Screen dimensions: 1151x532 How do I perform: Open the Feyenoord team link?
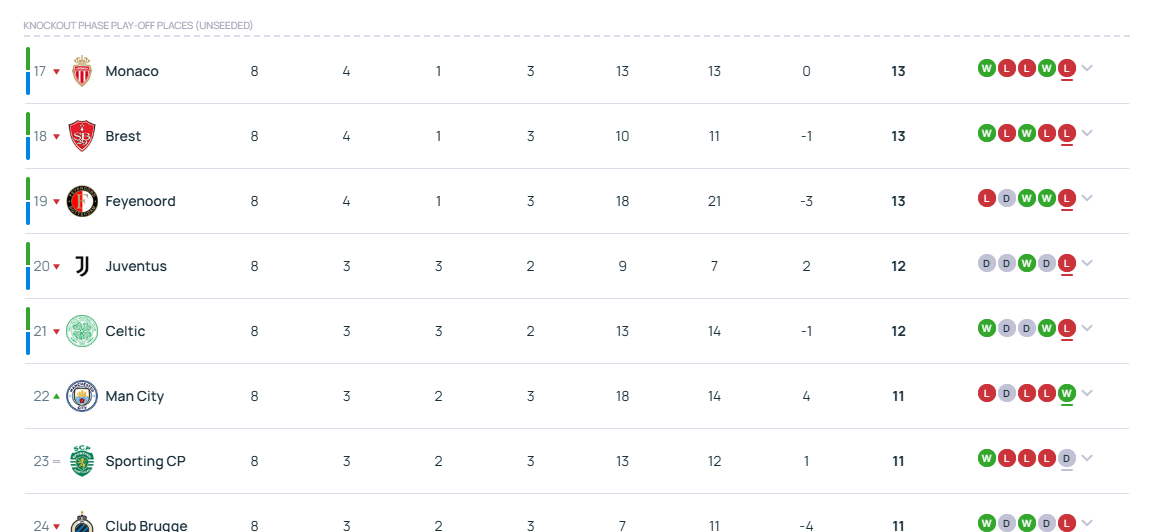coord(140,201)
